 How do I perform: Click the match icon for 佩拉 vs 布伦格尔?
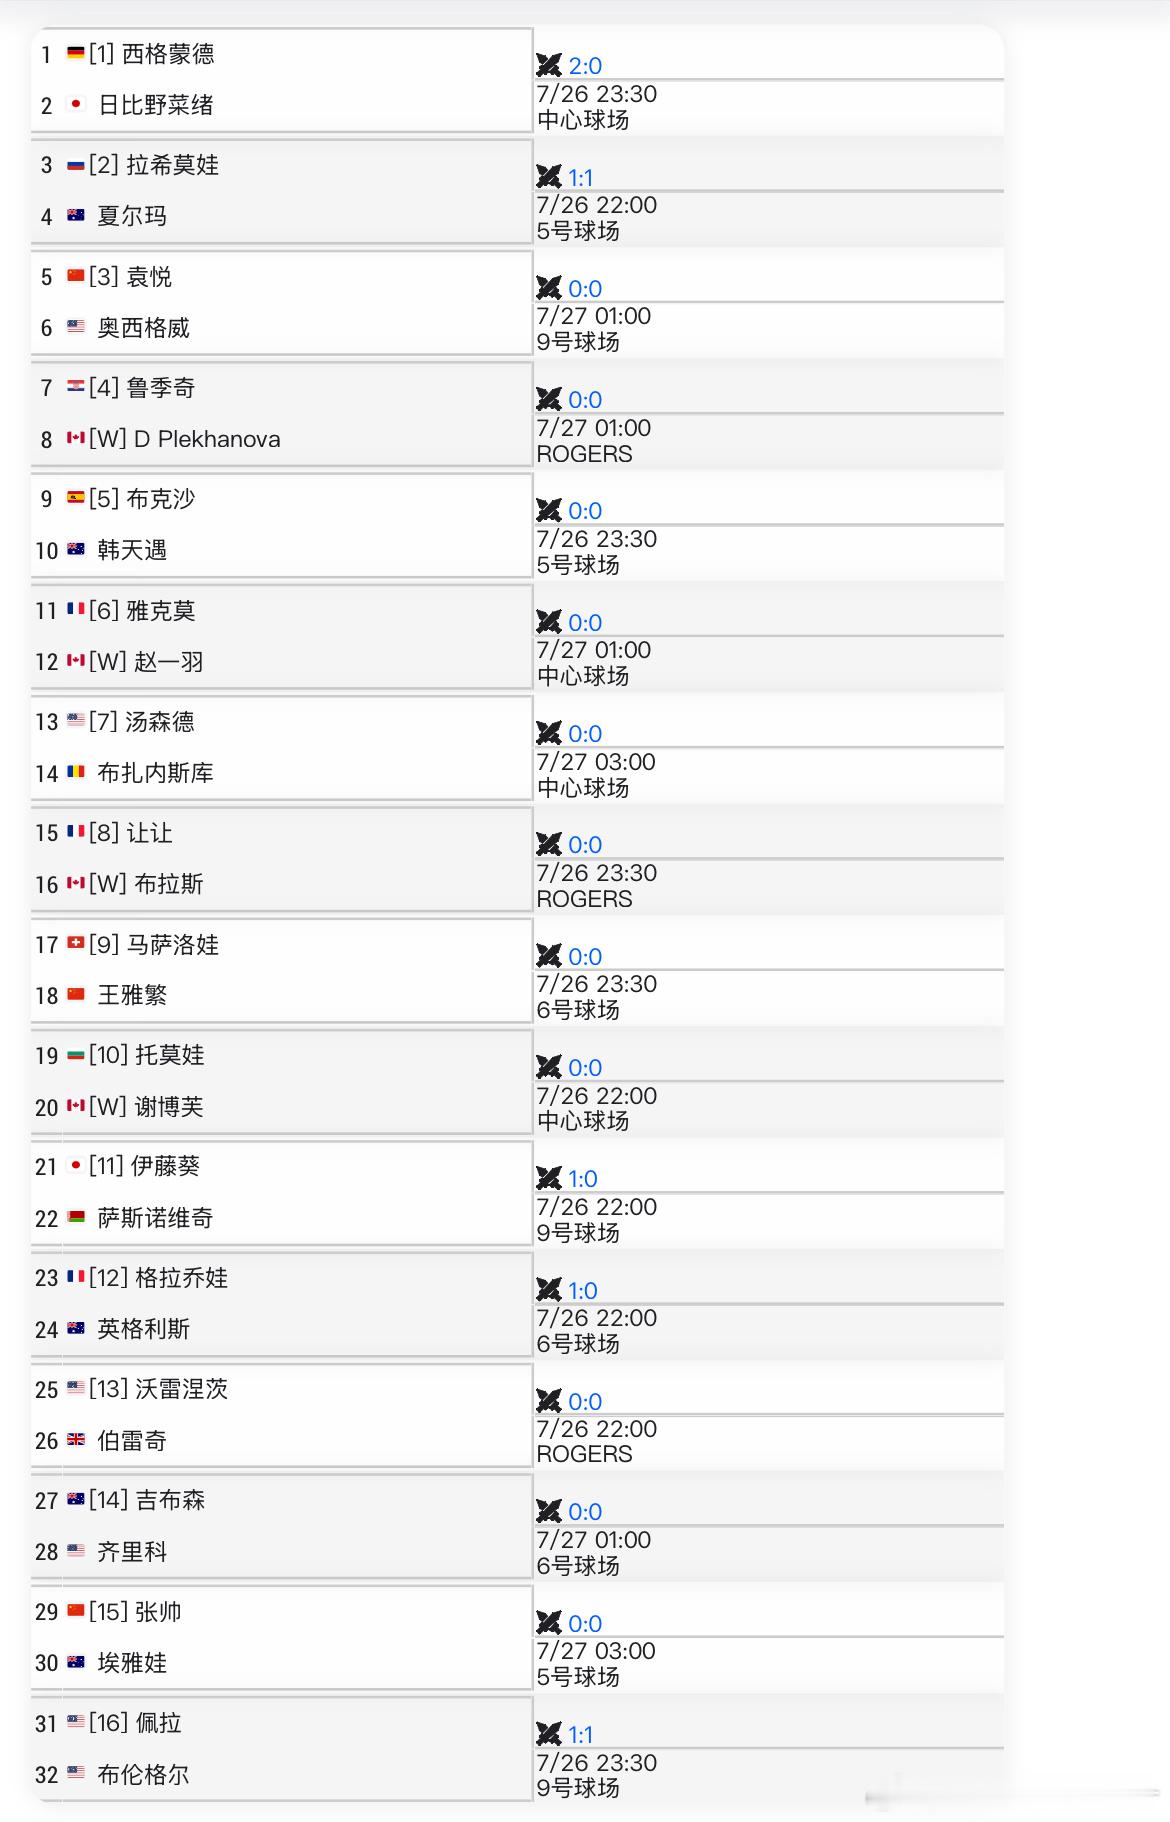549,1734
